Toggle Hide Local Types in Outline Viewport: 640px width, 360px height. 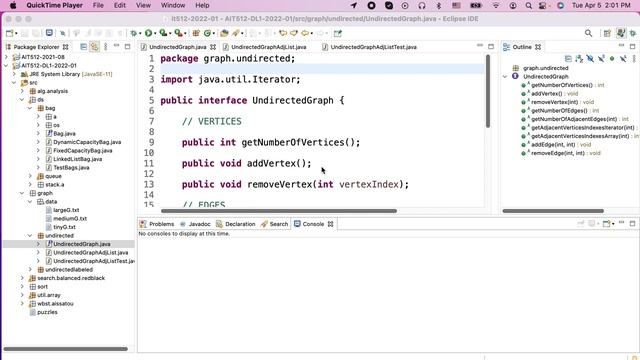[x=623, y=59]
